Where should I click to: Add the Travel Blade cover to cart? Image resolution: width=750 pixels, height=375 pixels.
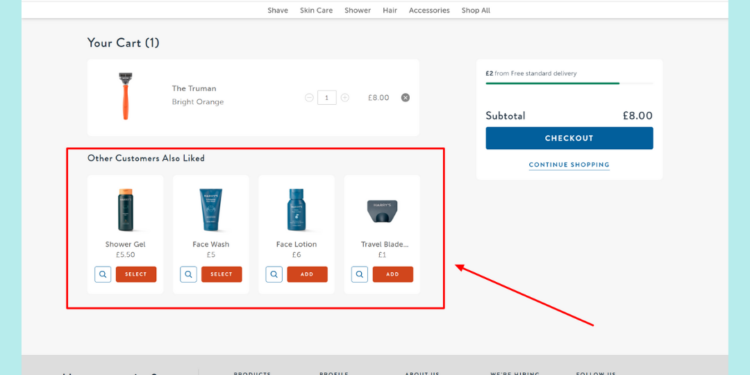[393, 275]
